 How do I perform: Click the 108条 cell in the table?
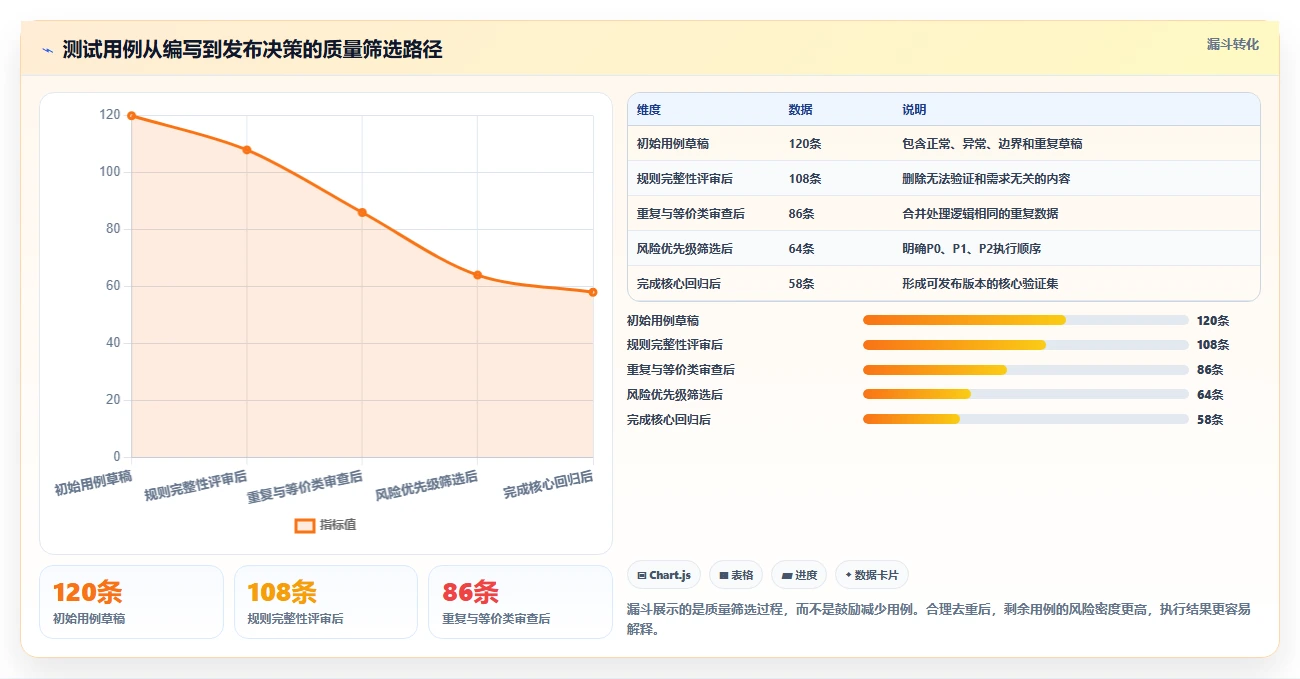pyautogui.click(x=804, y=179)
